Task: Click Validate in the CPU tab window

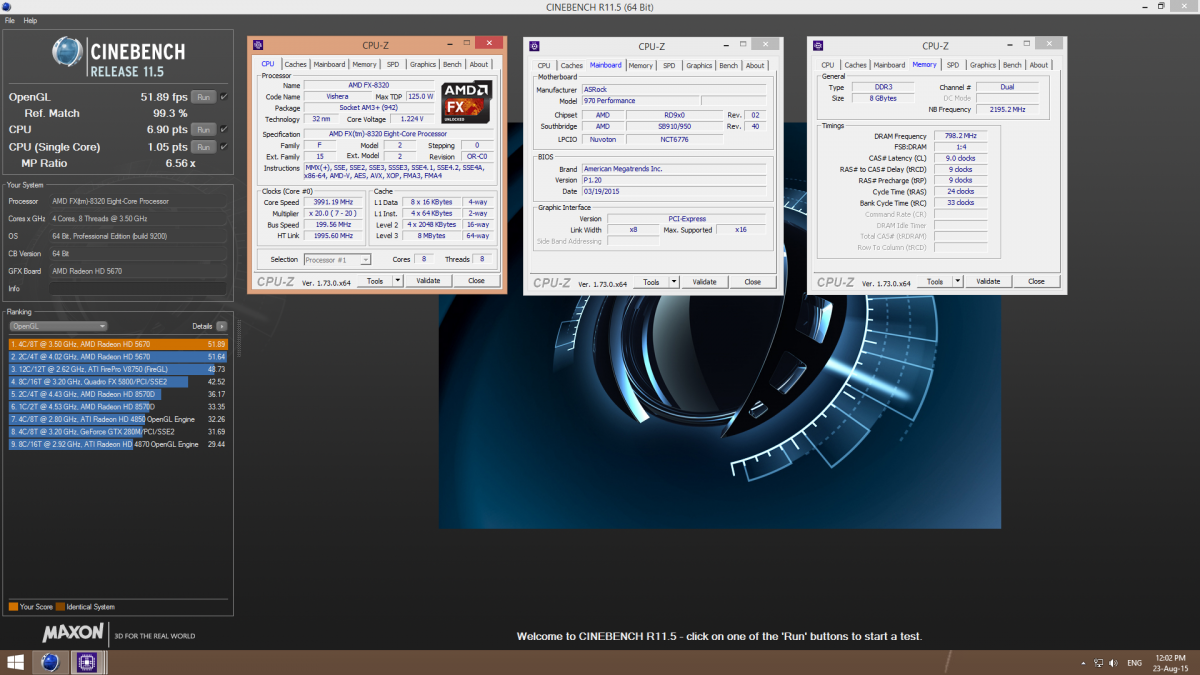Action: click(x=428, y=281)
